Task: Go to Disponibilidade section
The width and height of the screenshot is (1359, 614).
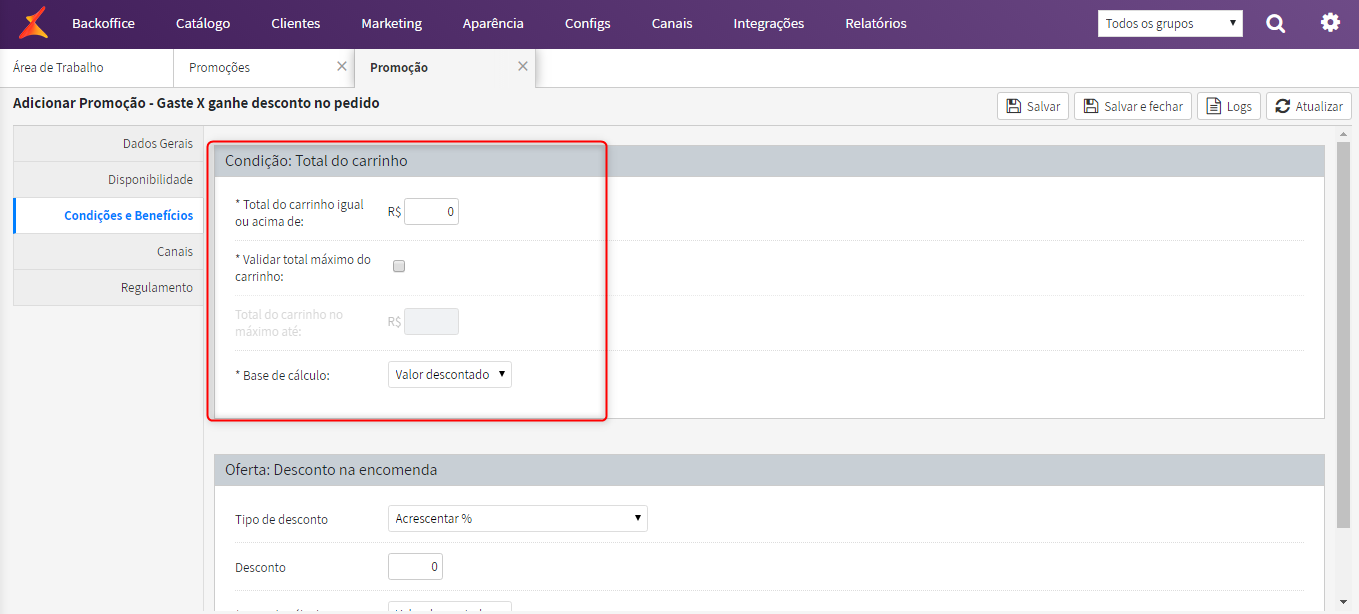Action: pyautogui.click(x=108, y=179)
